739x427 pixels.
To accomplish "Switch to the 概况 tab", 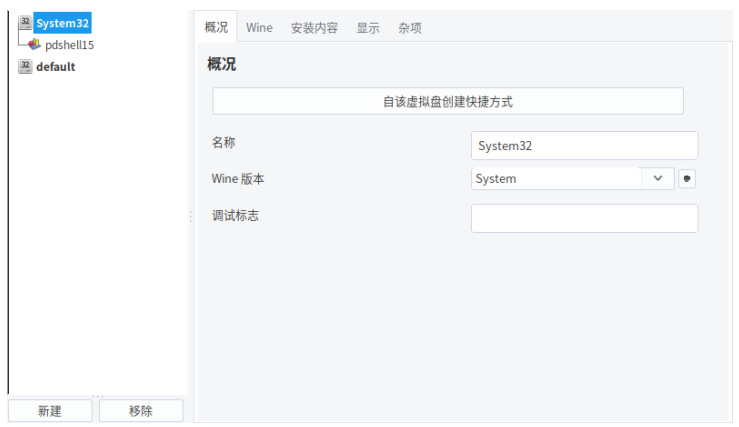I will pyautogui.click(x=216, y=27).
